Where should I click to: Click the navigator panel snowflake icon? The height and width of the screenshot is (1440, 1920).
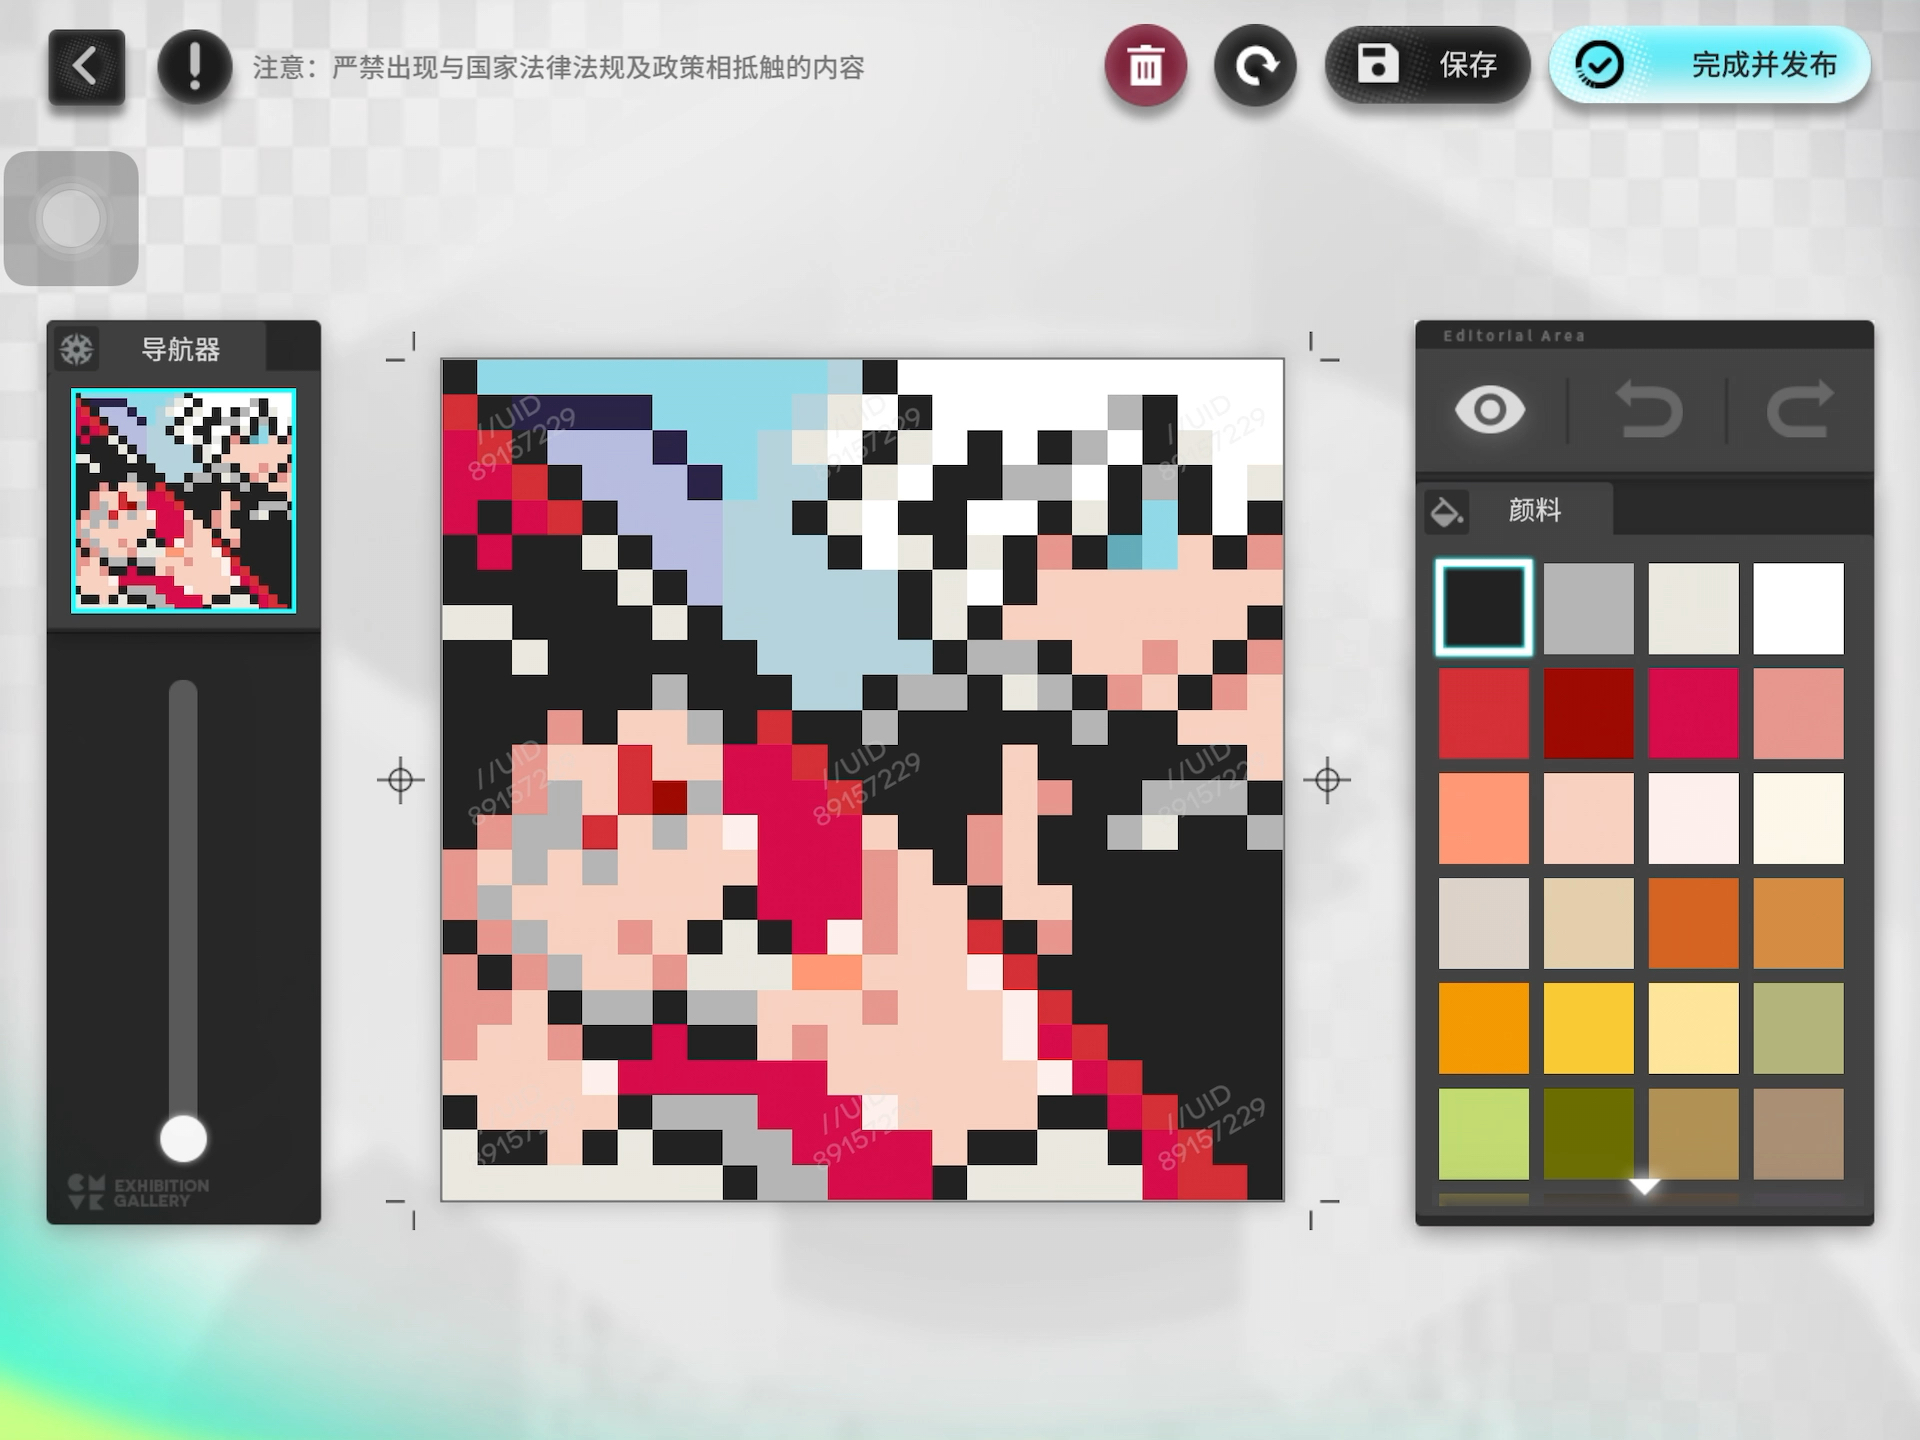pos(77,349)
